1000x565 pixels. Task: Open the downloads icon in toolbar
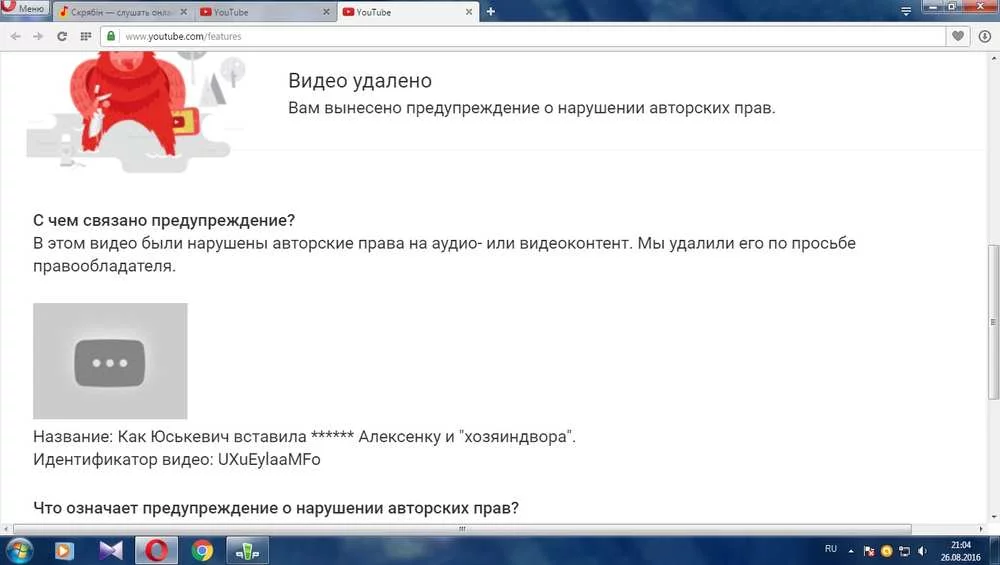click(x=985, y=36)
